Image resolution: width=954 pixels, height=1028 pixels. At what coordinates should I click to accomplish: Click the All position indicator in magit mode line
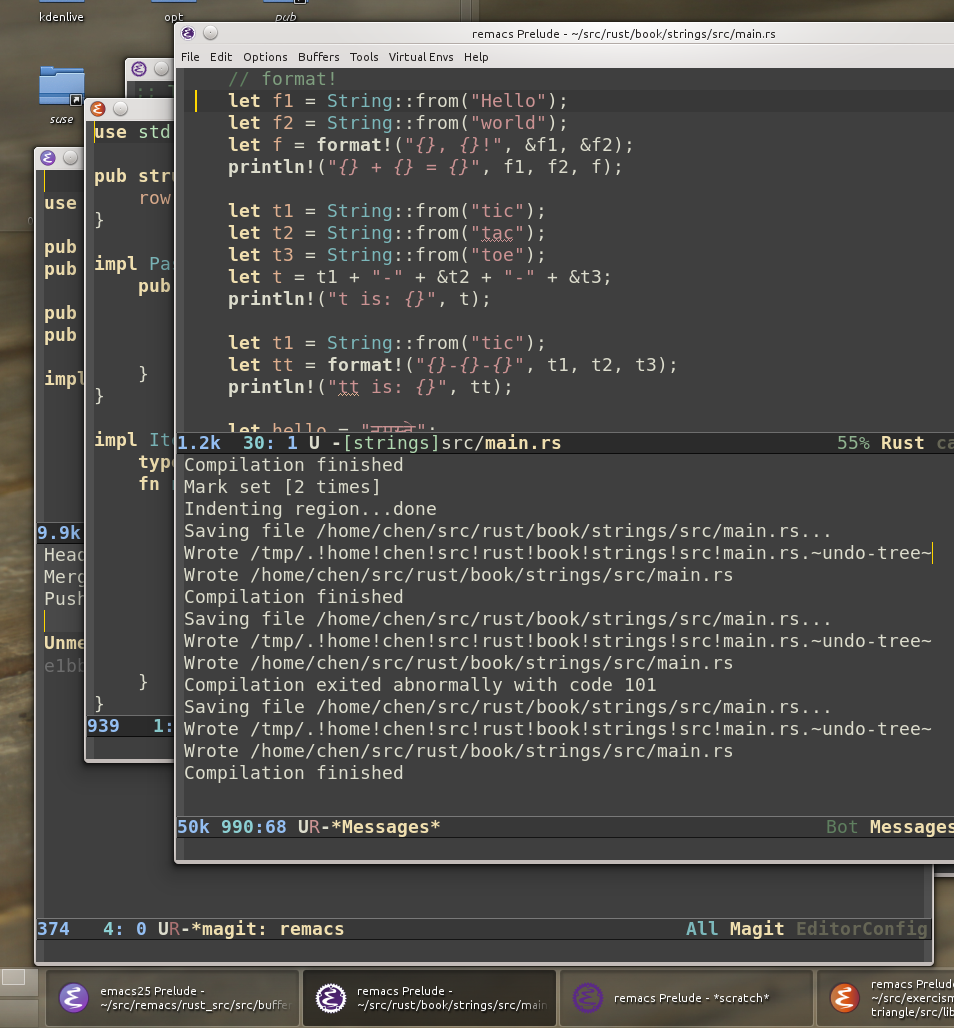click(702, 929)
